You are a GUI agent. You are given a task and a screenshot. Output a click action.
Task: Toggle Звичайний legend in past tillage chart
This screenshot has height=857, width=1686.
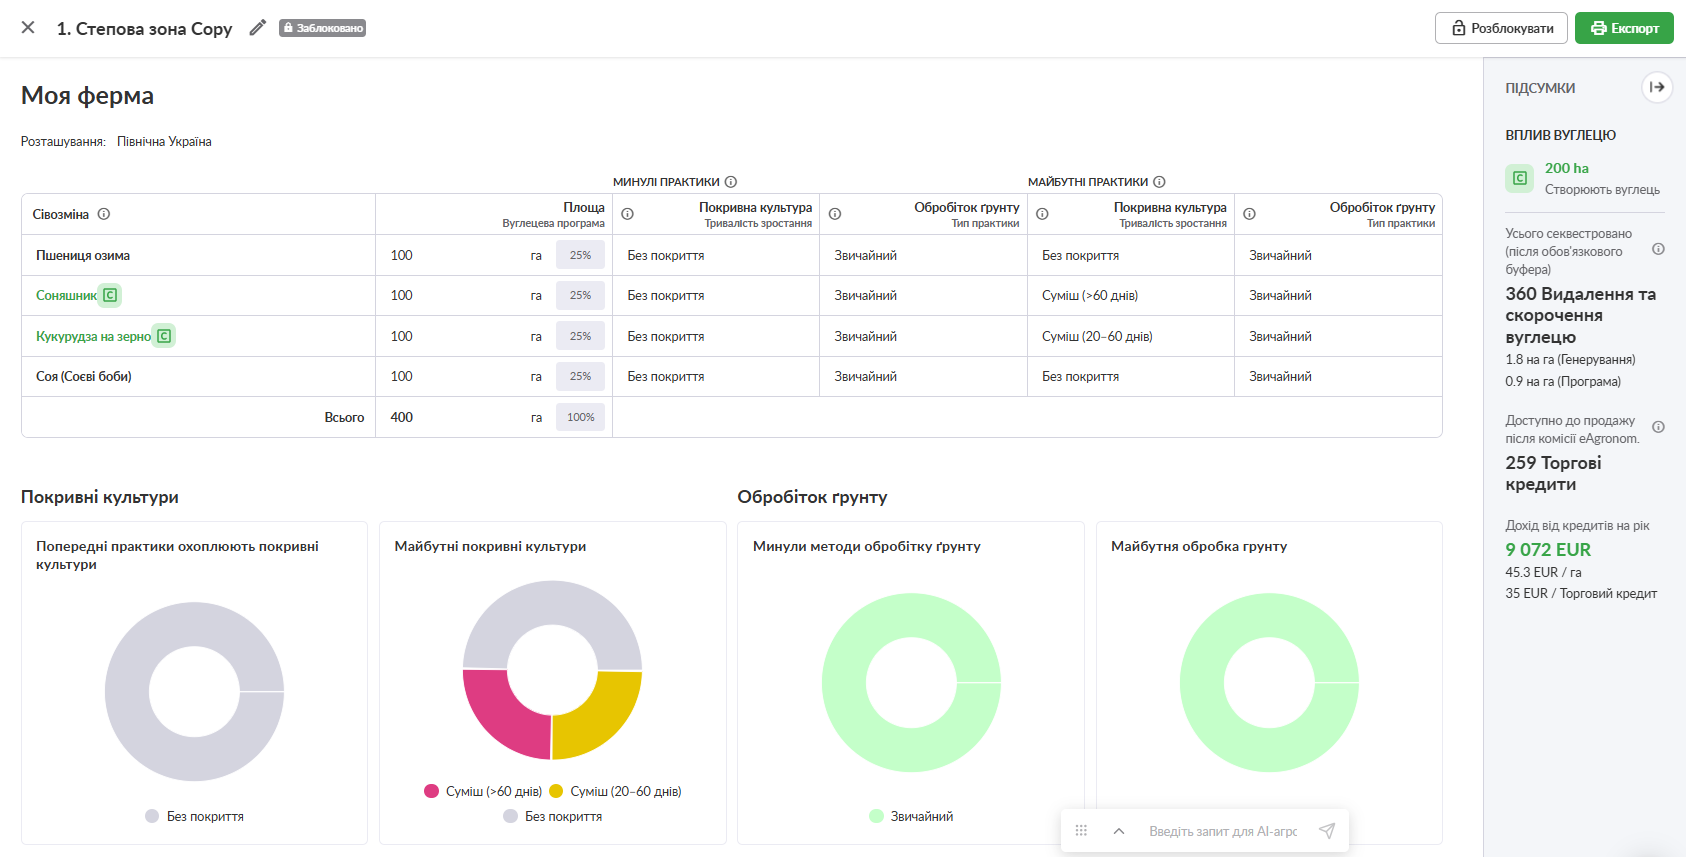click(911, 816)
